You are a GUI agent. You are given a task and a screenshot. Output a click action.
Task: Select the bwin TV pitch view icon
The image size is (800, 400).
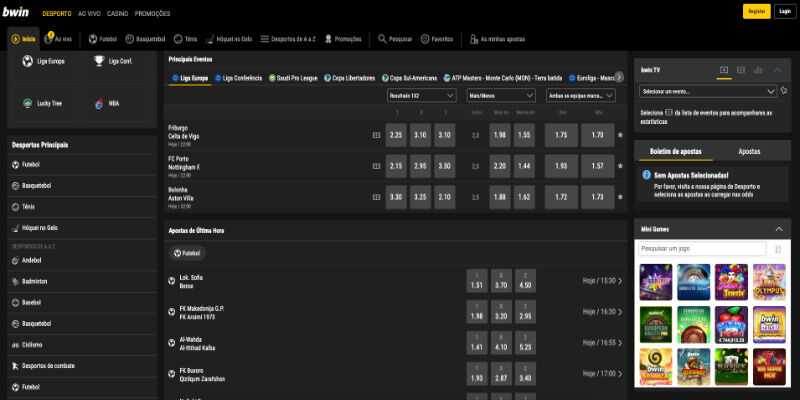pos(741,70)
